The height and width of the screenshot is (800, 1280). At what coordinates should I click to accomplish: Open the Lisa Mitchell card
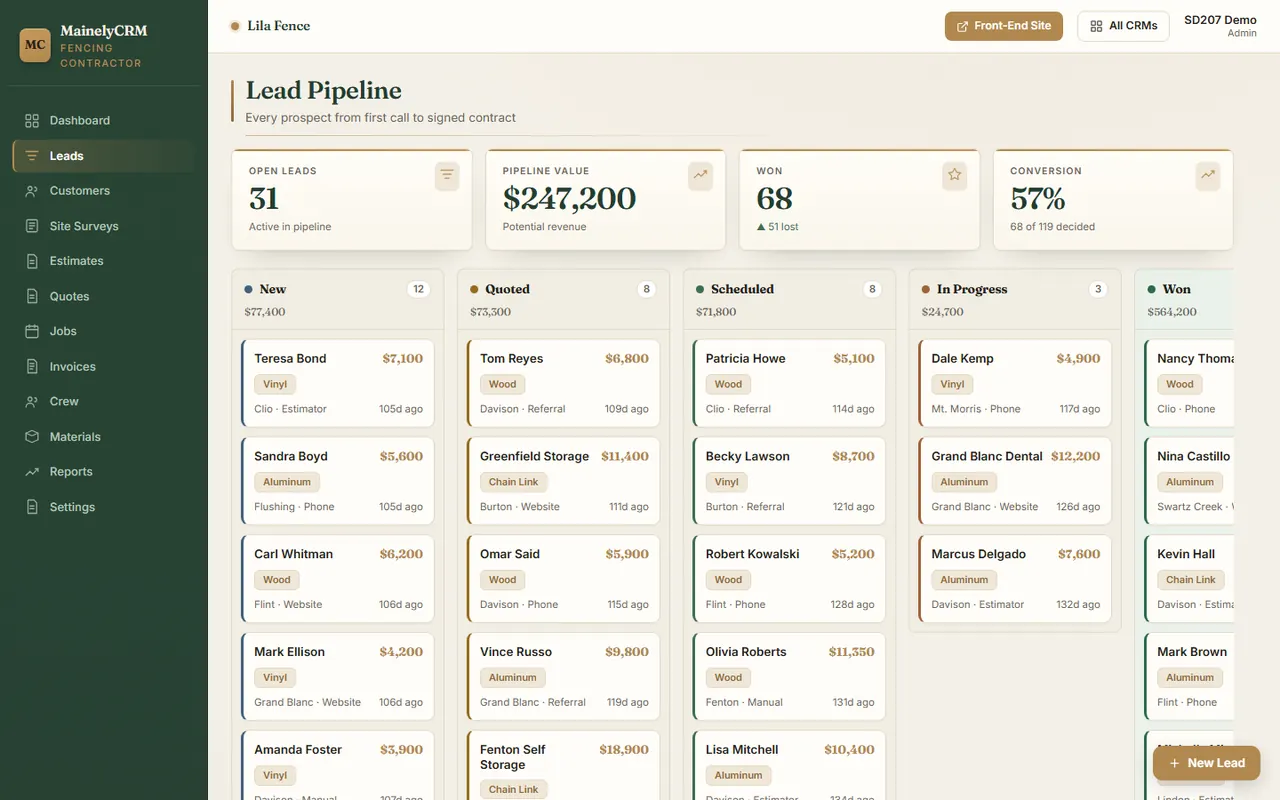pos(790,765)
